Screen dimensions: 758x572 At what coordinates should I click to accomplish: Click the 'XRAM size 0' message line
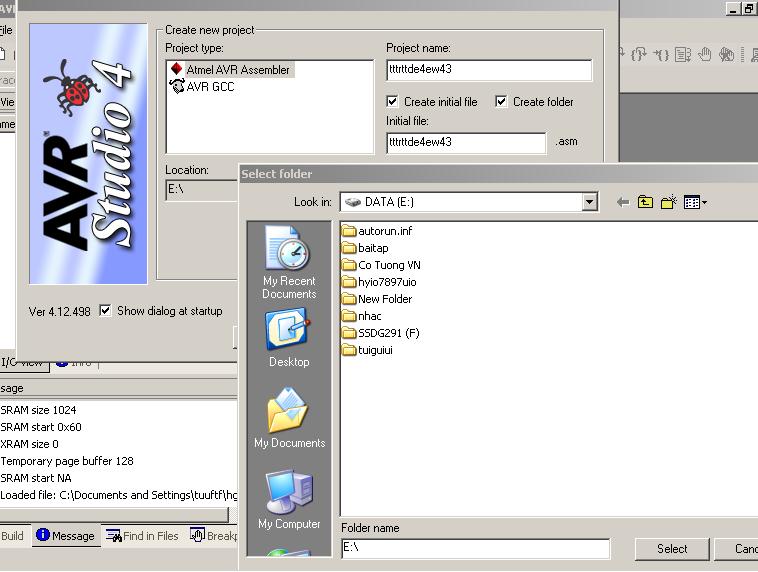(29, 444)
